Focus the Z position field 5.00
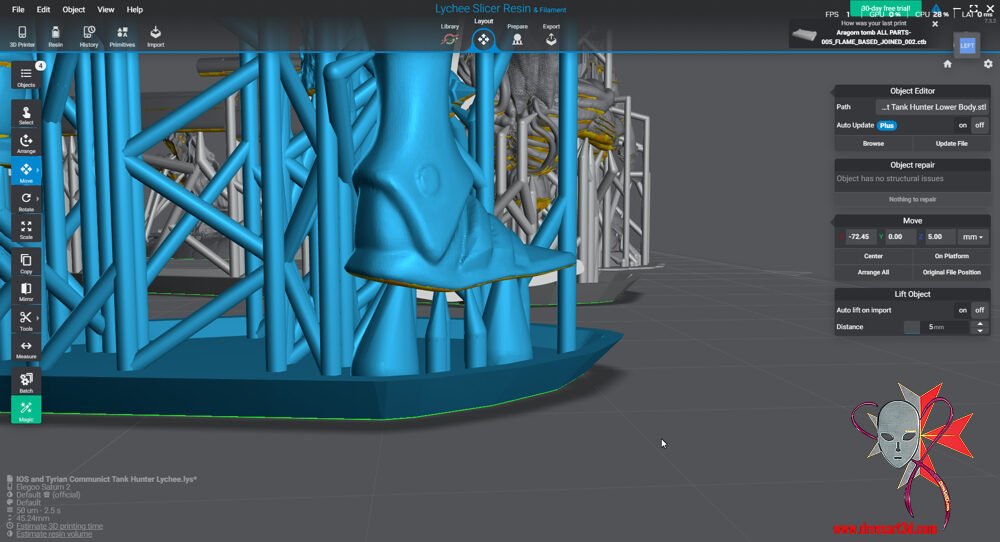This screenshot has height=542, width=1000. (x=939, y=237)
